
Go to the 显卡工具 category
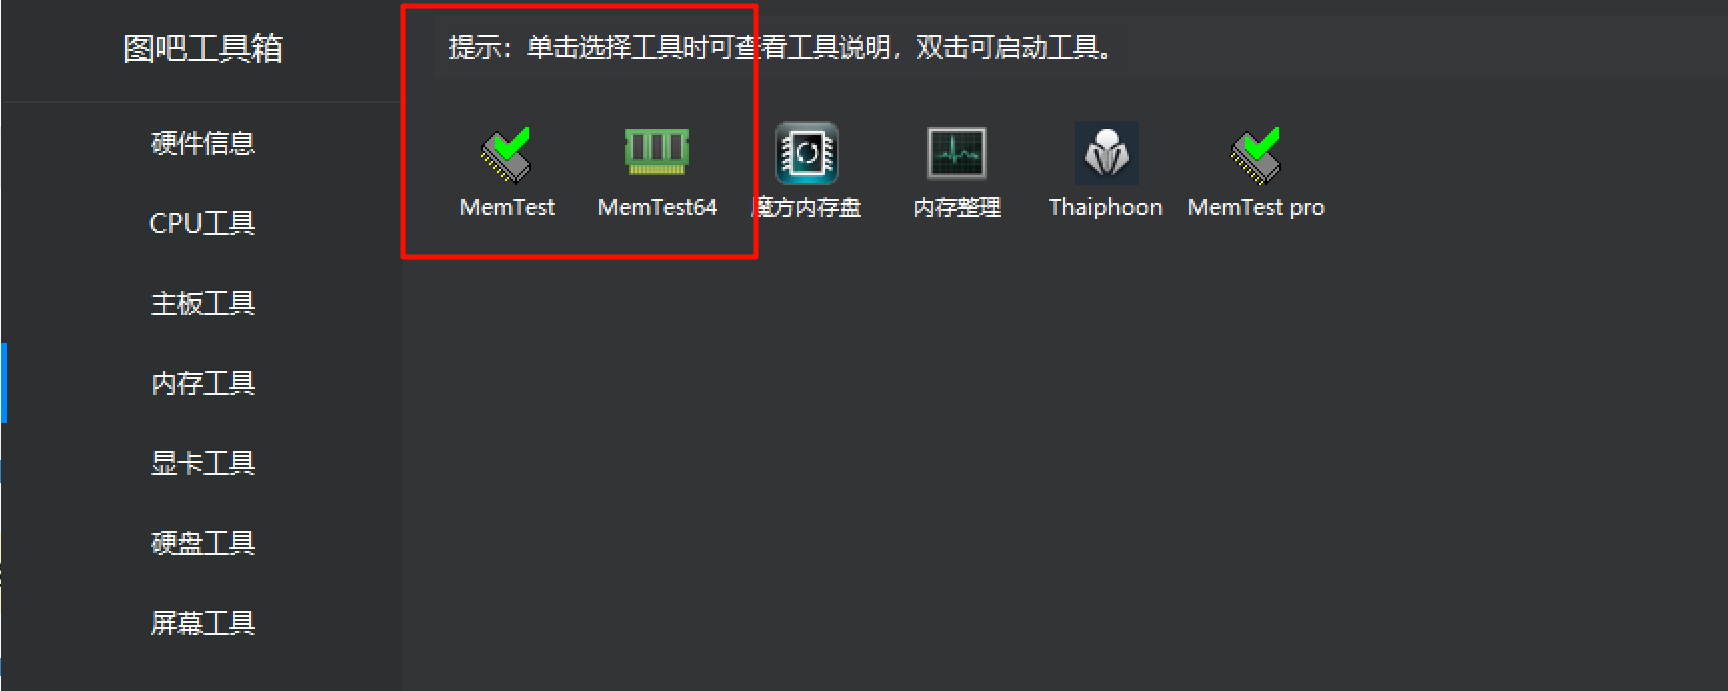203,463
